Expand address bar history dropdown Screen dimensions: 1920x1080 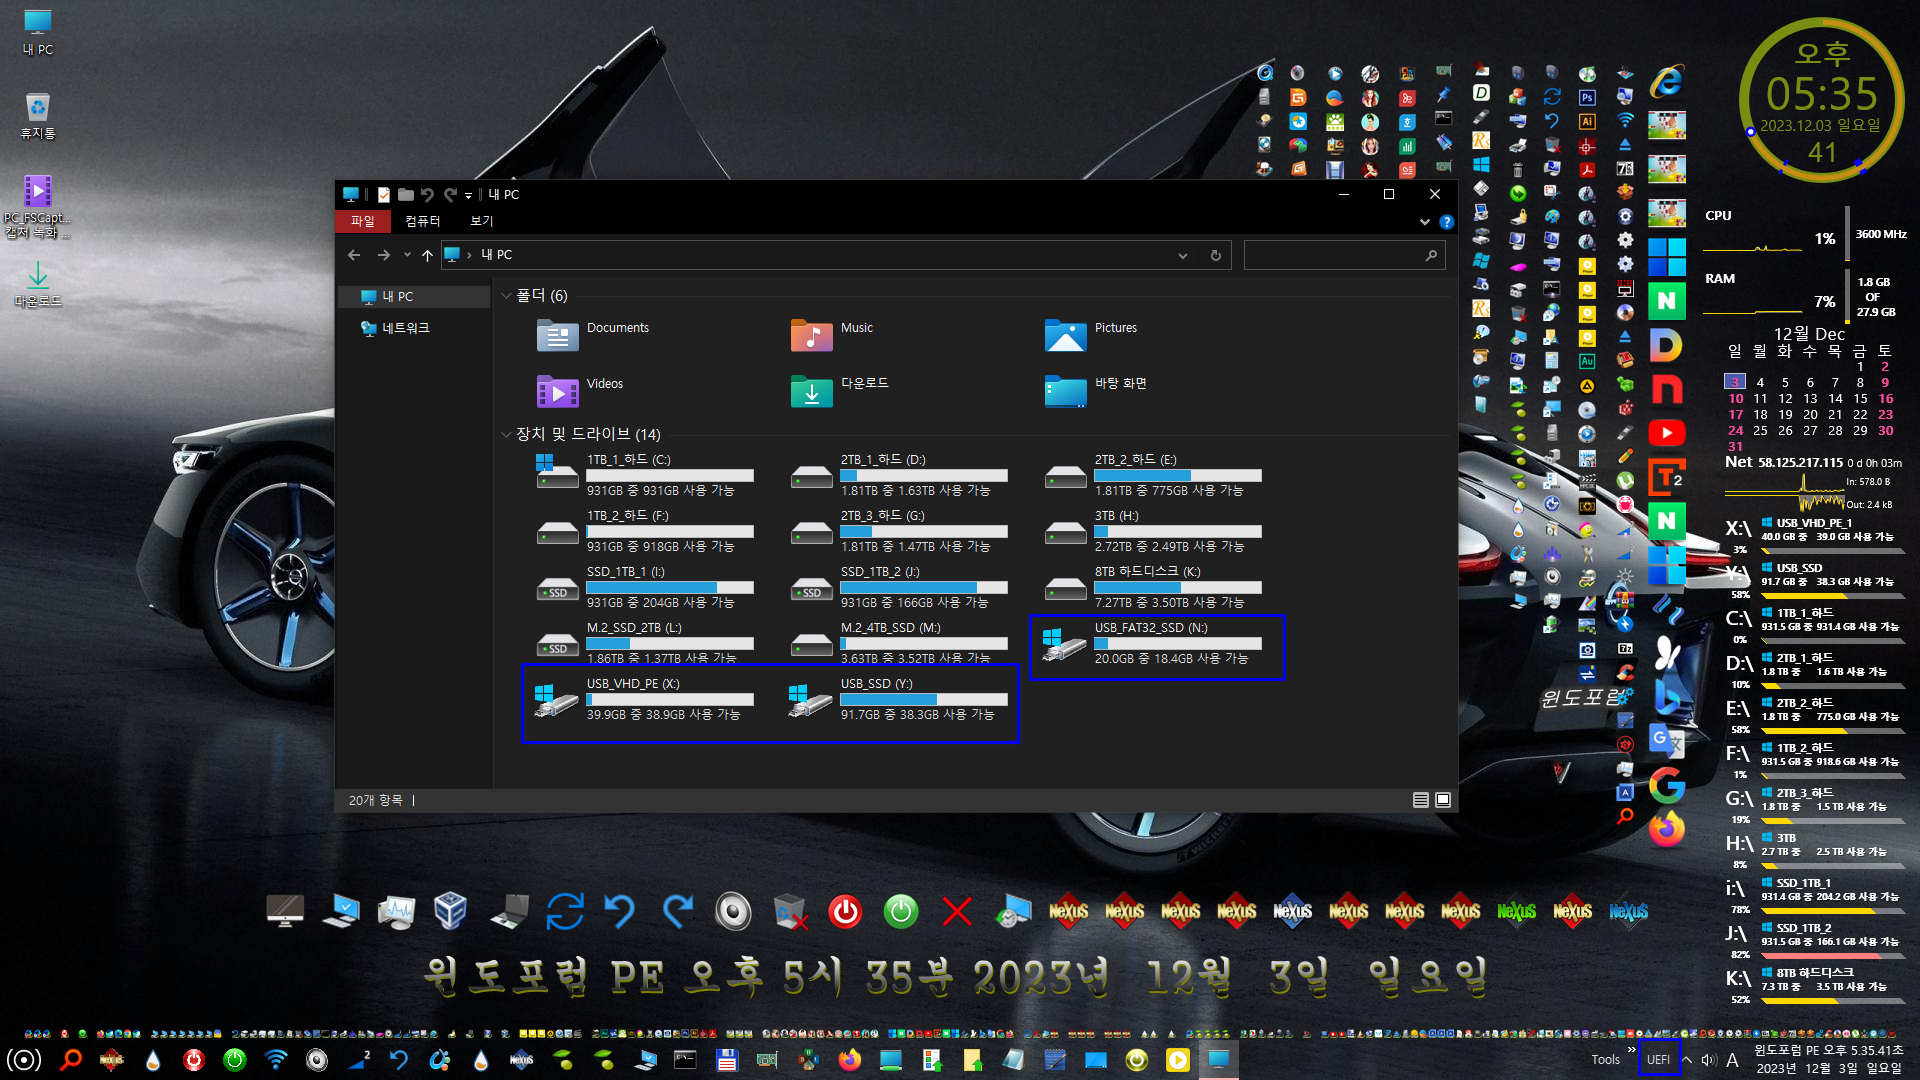click(1183, 255)
